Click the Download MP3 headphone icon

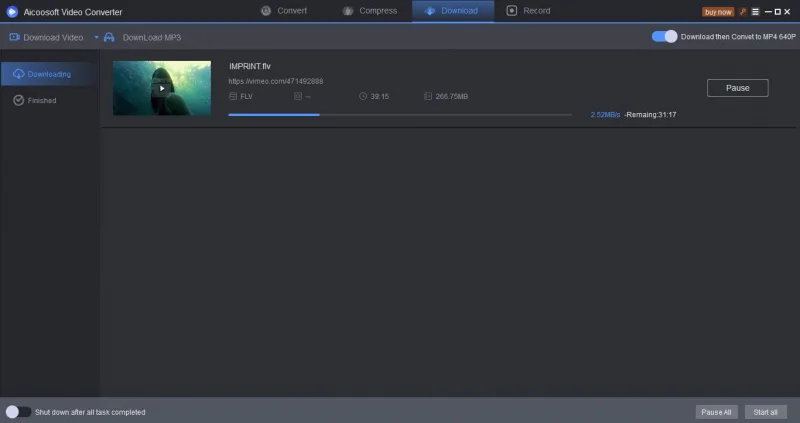(x=109, y=37)
